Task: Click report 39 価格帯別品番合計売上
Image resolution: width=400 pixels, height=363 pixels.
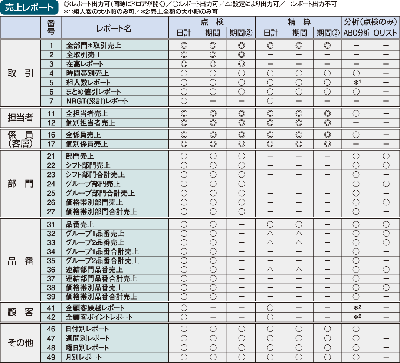Action: point(102,296)
